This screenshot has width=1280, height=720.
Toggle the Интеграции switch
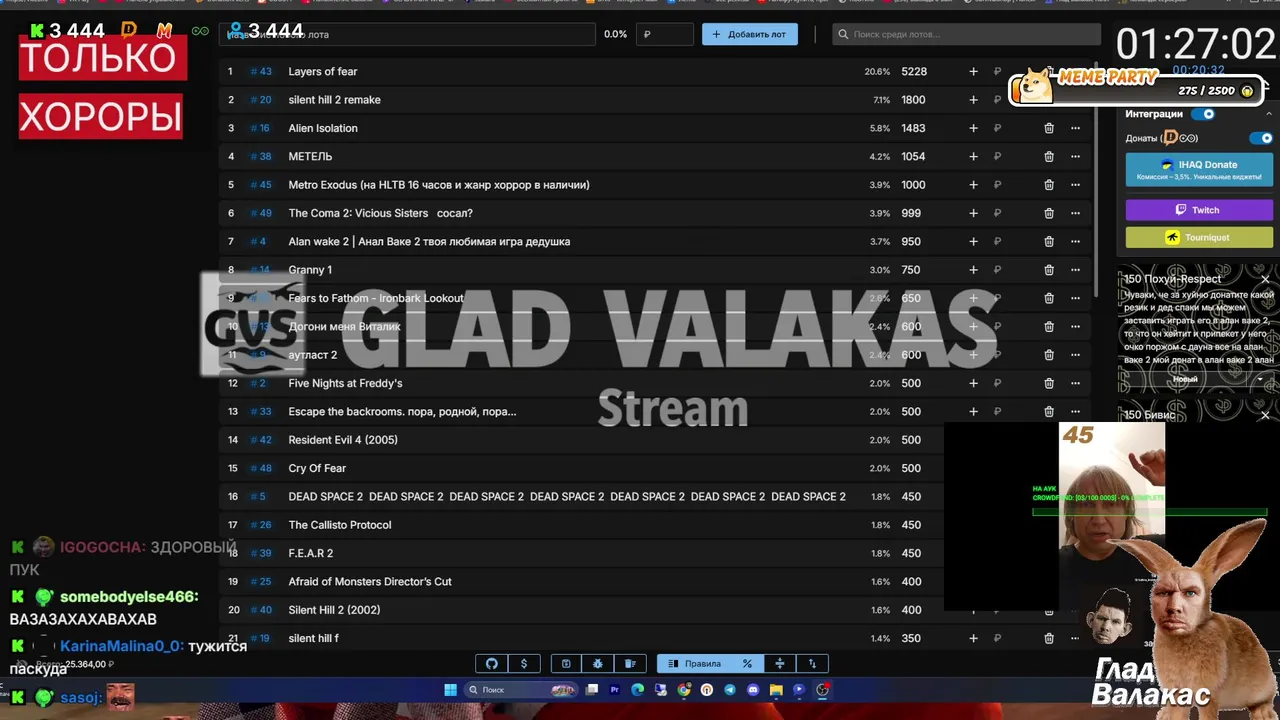[1203, 114]
